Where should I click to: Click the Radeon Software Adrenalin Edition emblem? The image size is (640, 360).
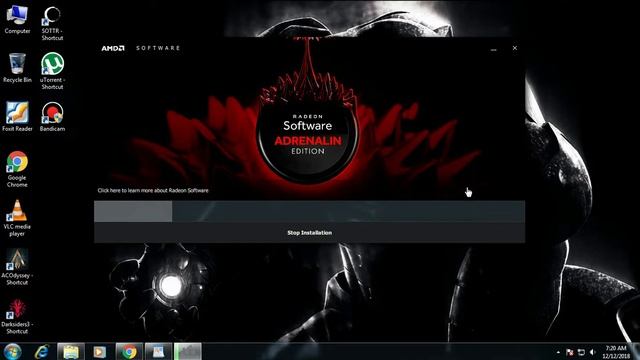click(308, 137)
